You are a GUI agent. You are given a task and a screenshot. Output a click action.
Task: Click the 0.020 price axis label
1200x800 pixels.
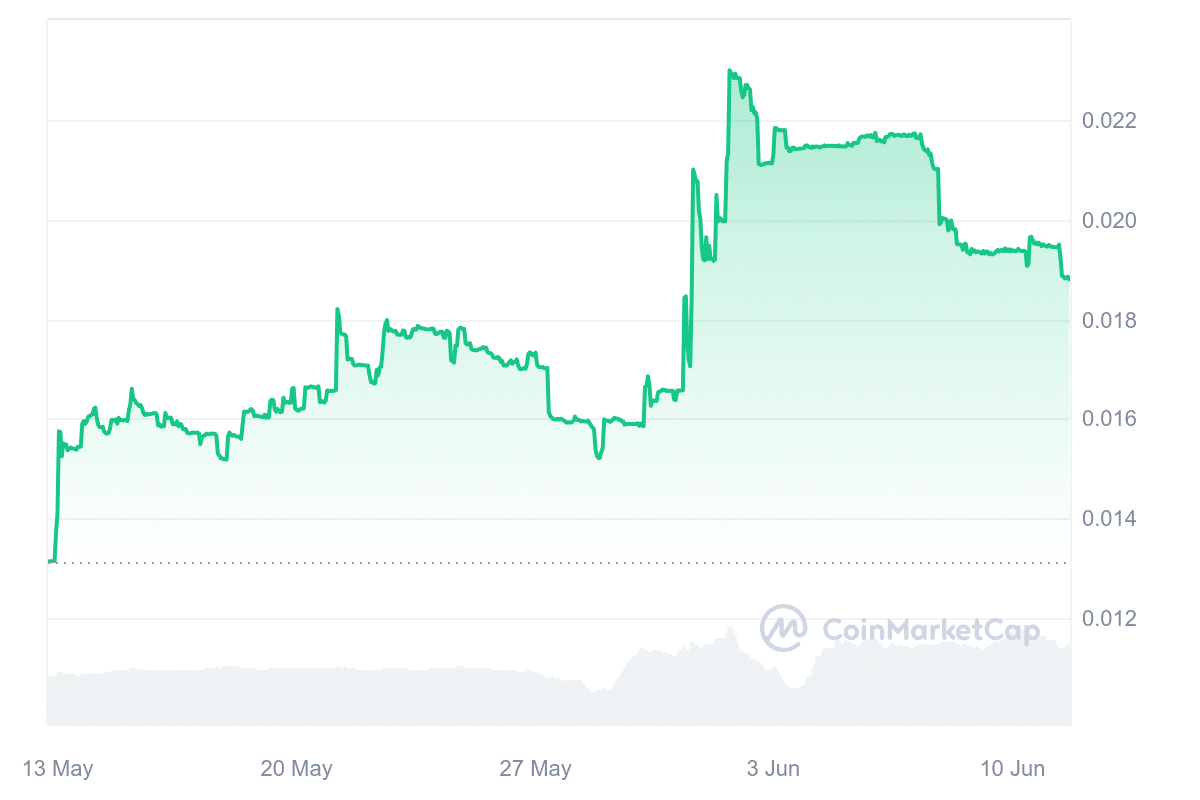pyautogui.click(x=1110, y=220)
